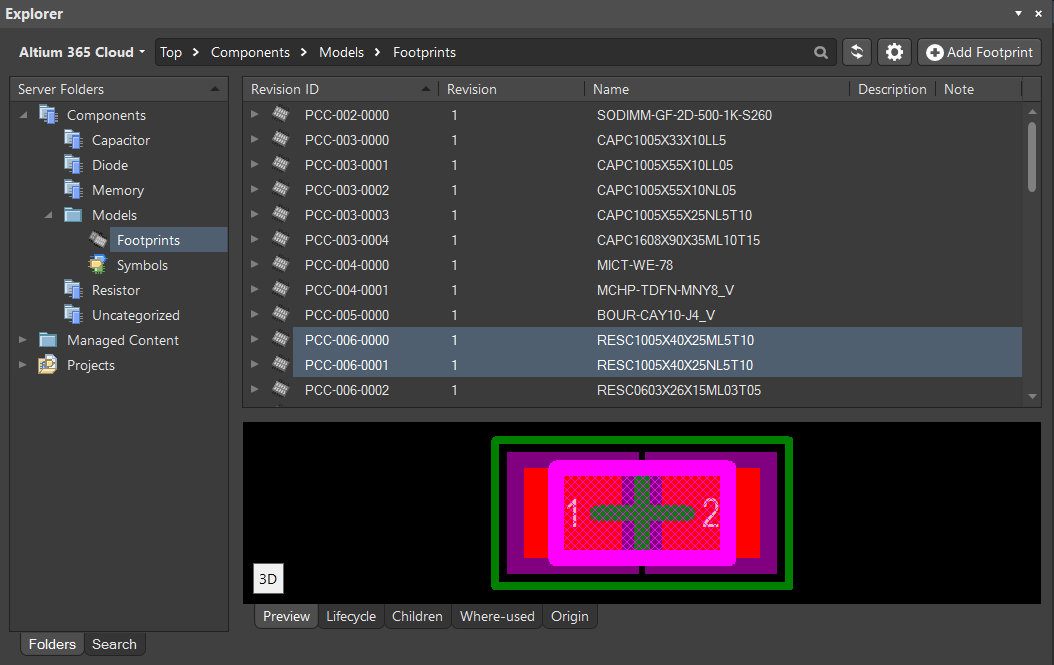Screen dimensions: 1054x665
Task: Navigate to Top in the breadcrumb
Action: click(x=171, y=52)
